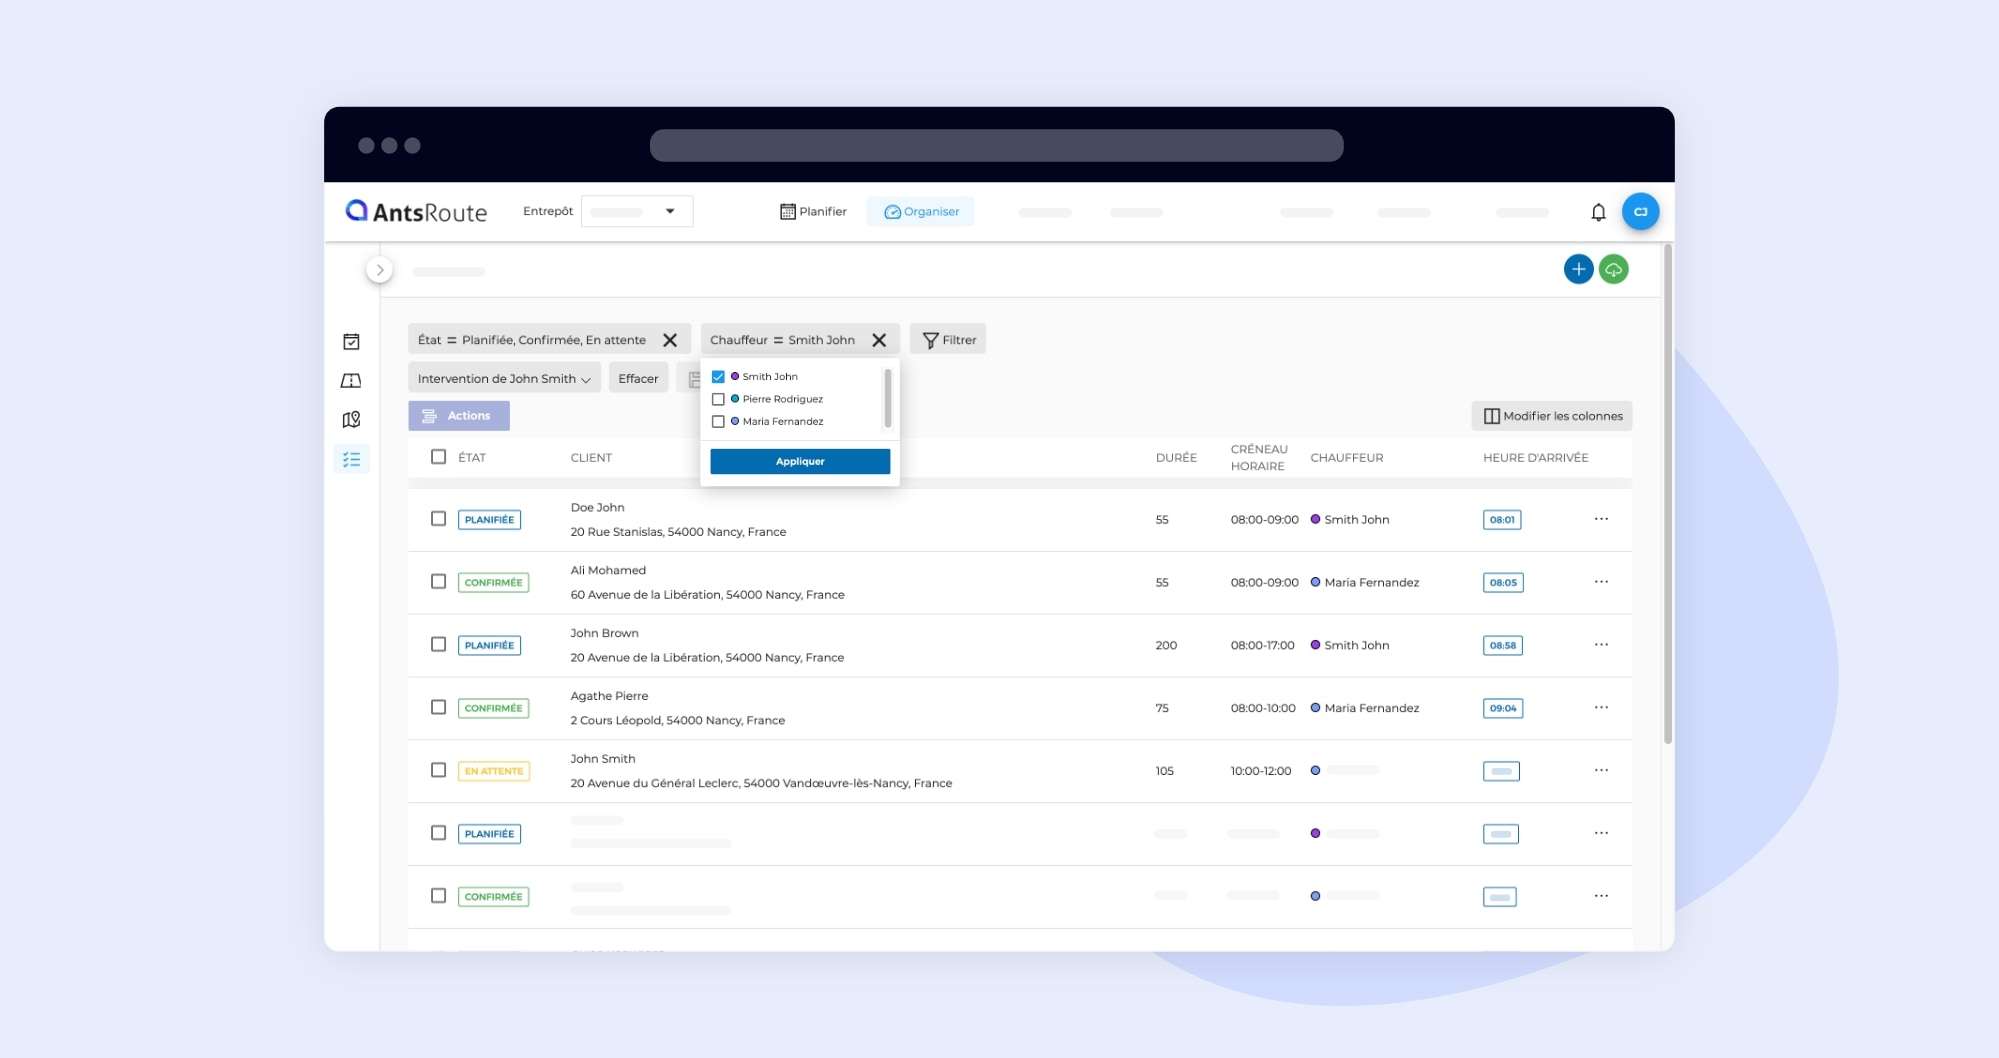The width and height of the screenshot is (1999, 1058).
Task: Click the notification bell icon
Action: pyautogui.click(x=1598, y=212)
